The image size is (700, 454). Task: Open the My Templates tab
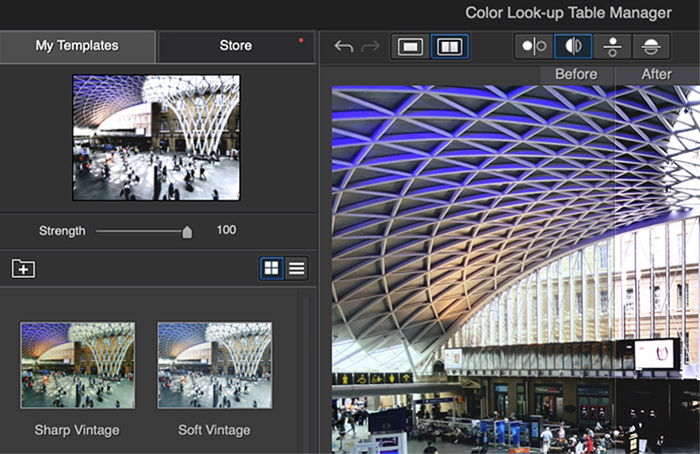click(77, 46)
